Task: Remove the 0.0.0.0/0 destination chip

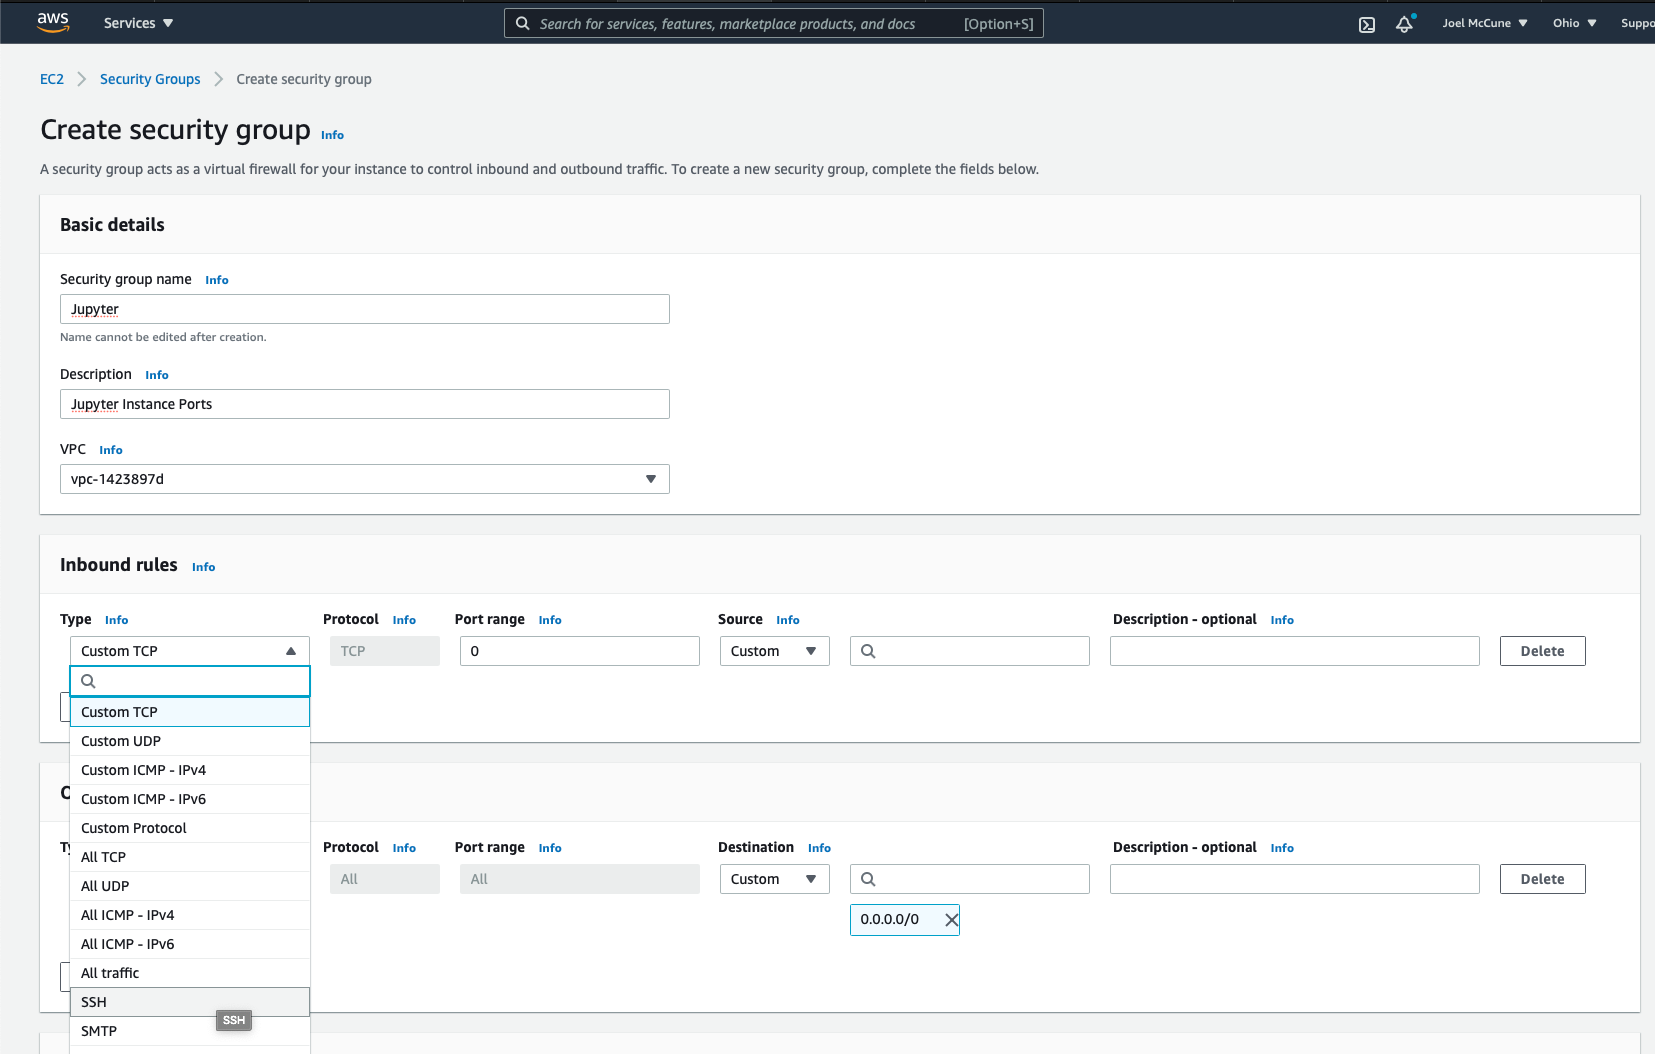Action: click(951, 920)
